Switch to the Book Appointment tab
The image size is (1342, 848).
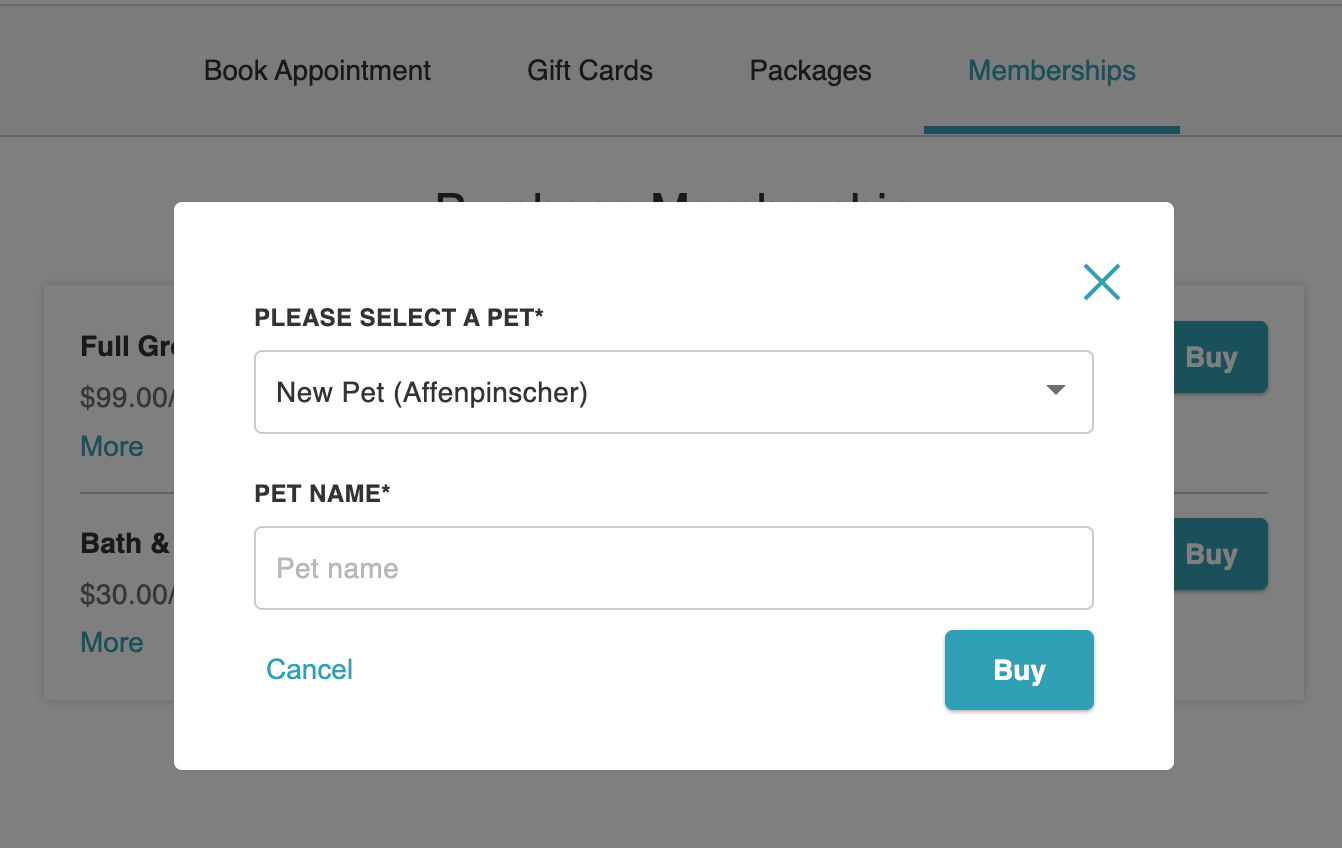tap(317, 71)
